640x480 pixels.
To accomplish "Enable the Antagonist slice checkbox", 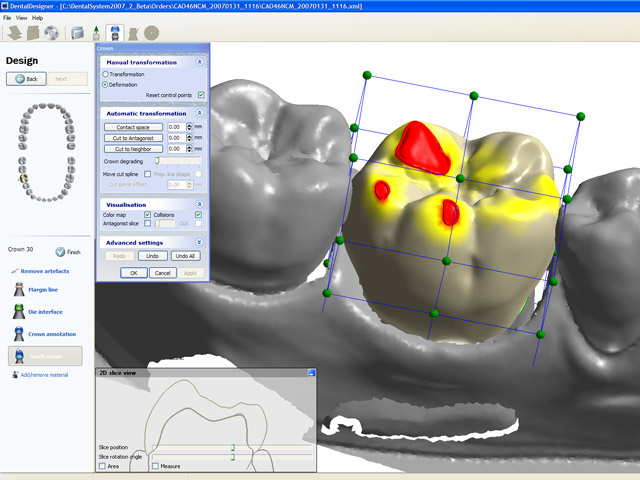I will coord(148,223).
